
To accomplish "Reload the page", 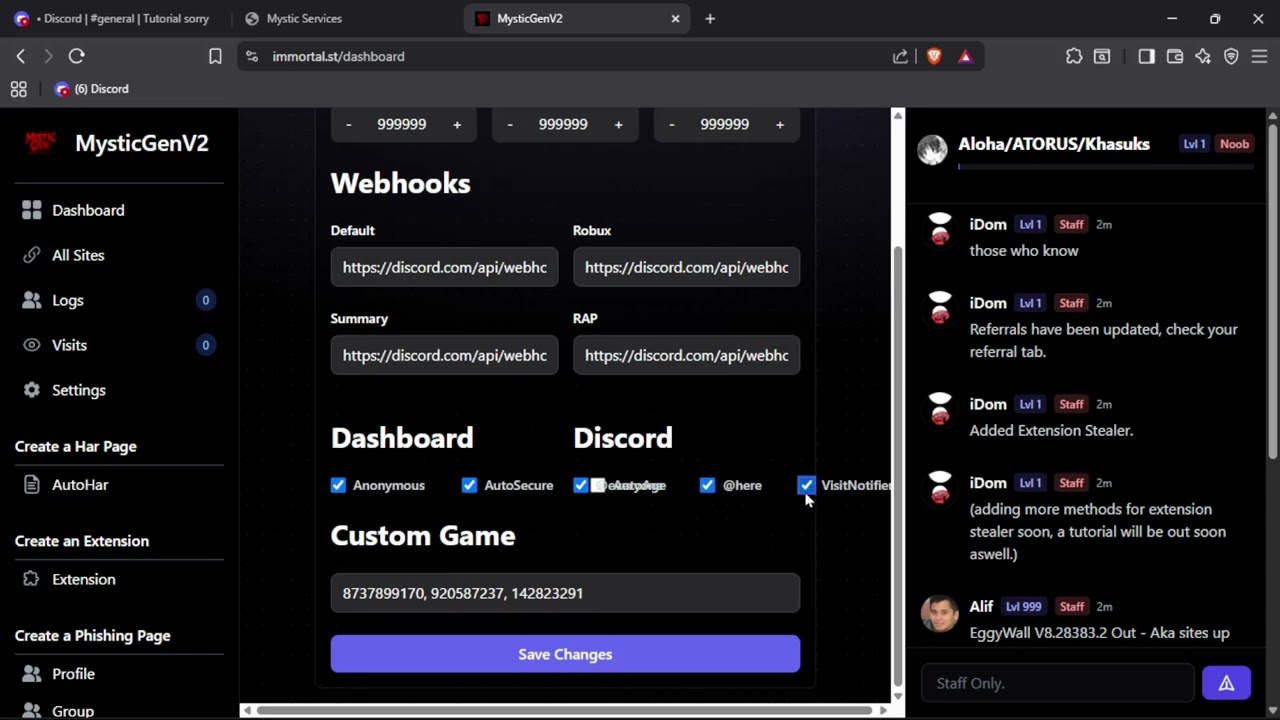I will tap(76, 57).
